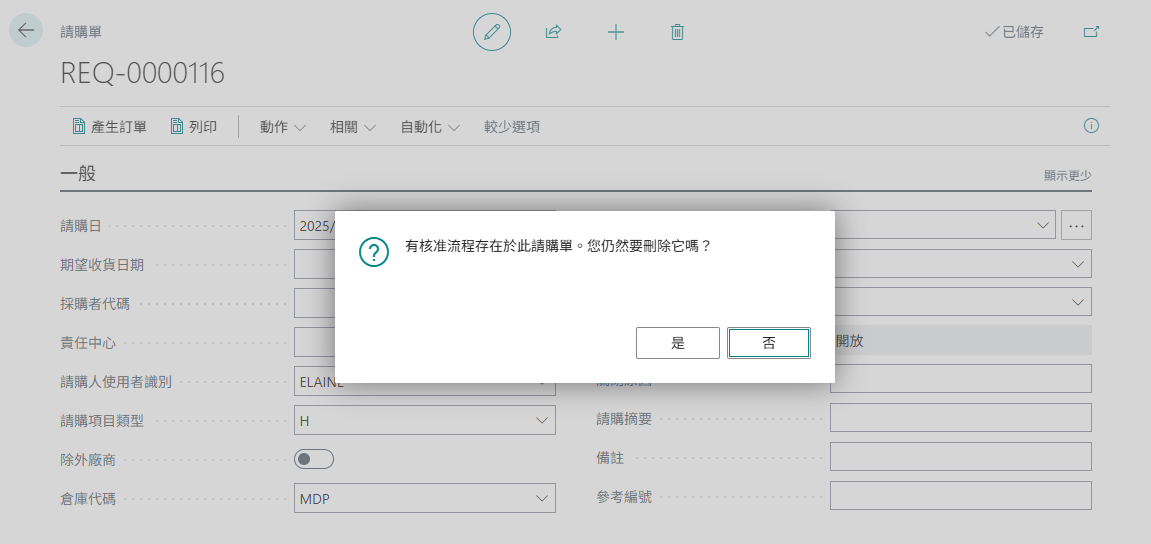Click the information icon on toolbar
The width and height of the screenshot is (1151, 544).
[x=1092, y=126]
